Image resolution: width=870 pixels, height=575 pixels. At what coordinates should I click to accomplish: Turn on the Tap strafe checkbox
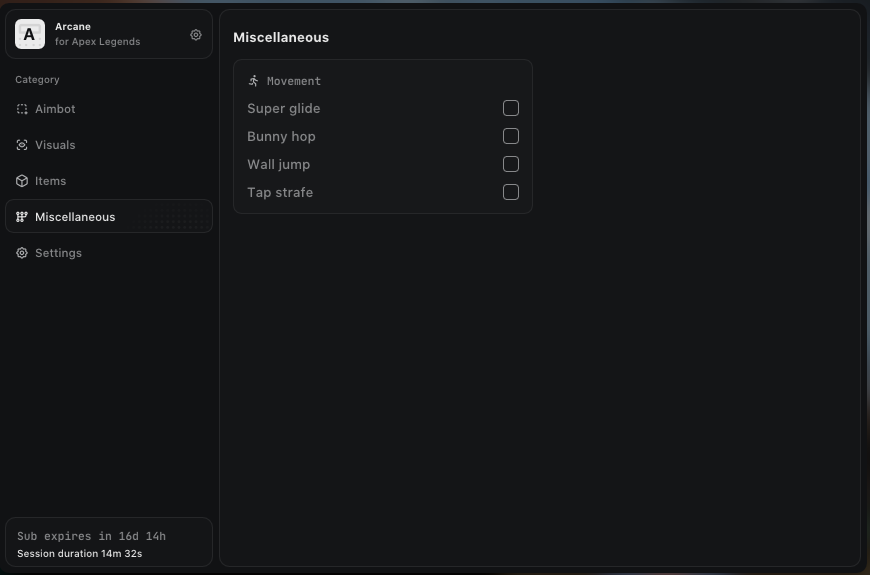511,192
